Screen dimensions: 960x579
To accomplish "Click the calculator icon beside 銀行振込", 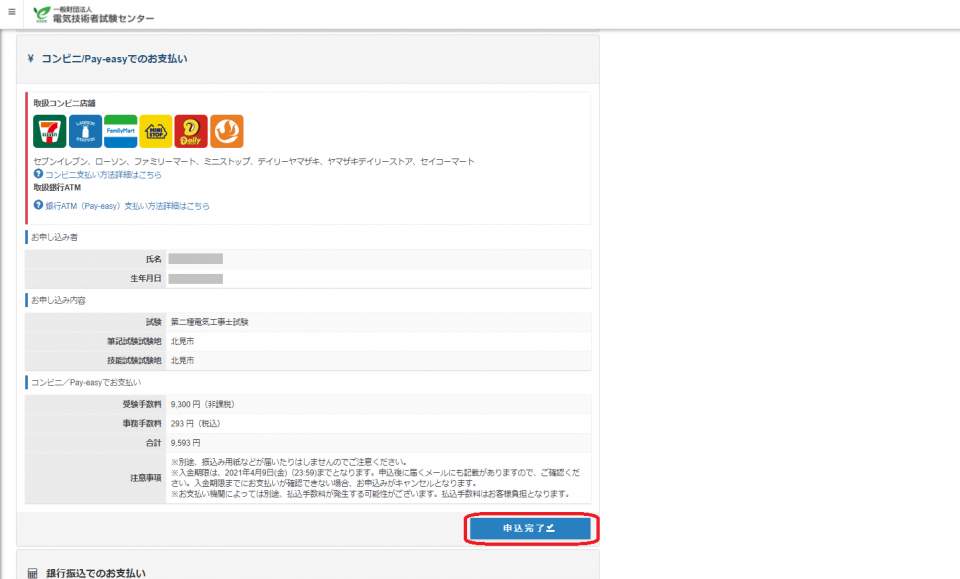I will (x=32, y=573).
